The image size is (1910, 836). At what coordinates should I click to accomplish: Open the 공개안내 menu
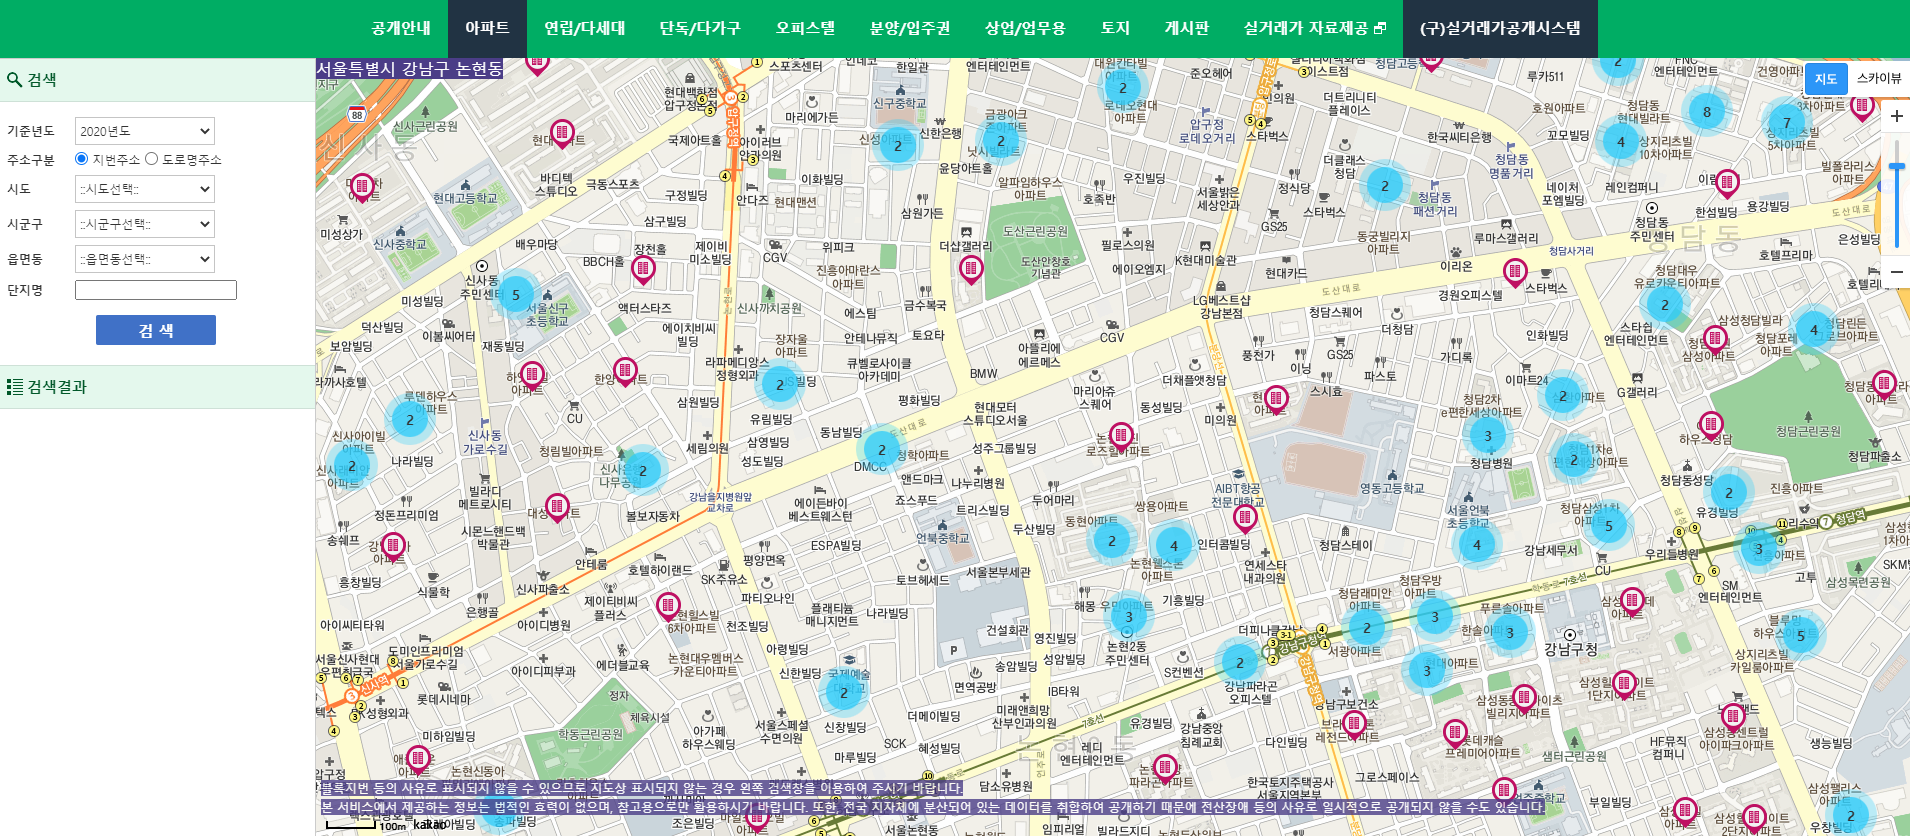tap(401, 28)
